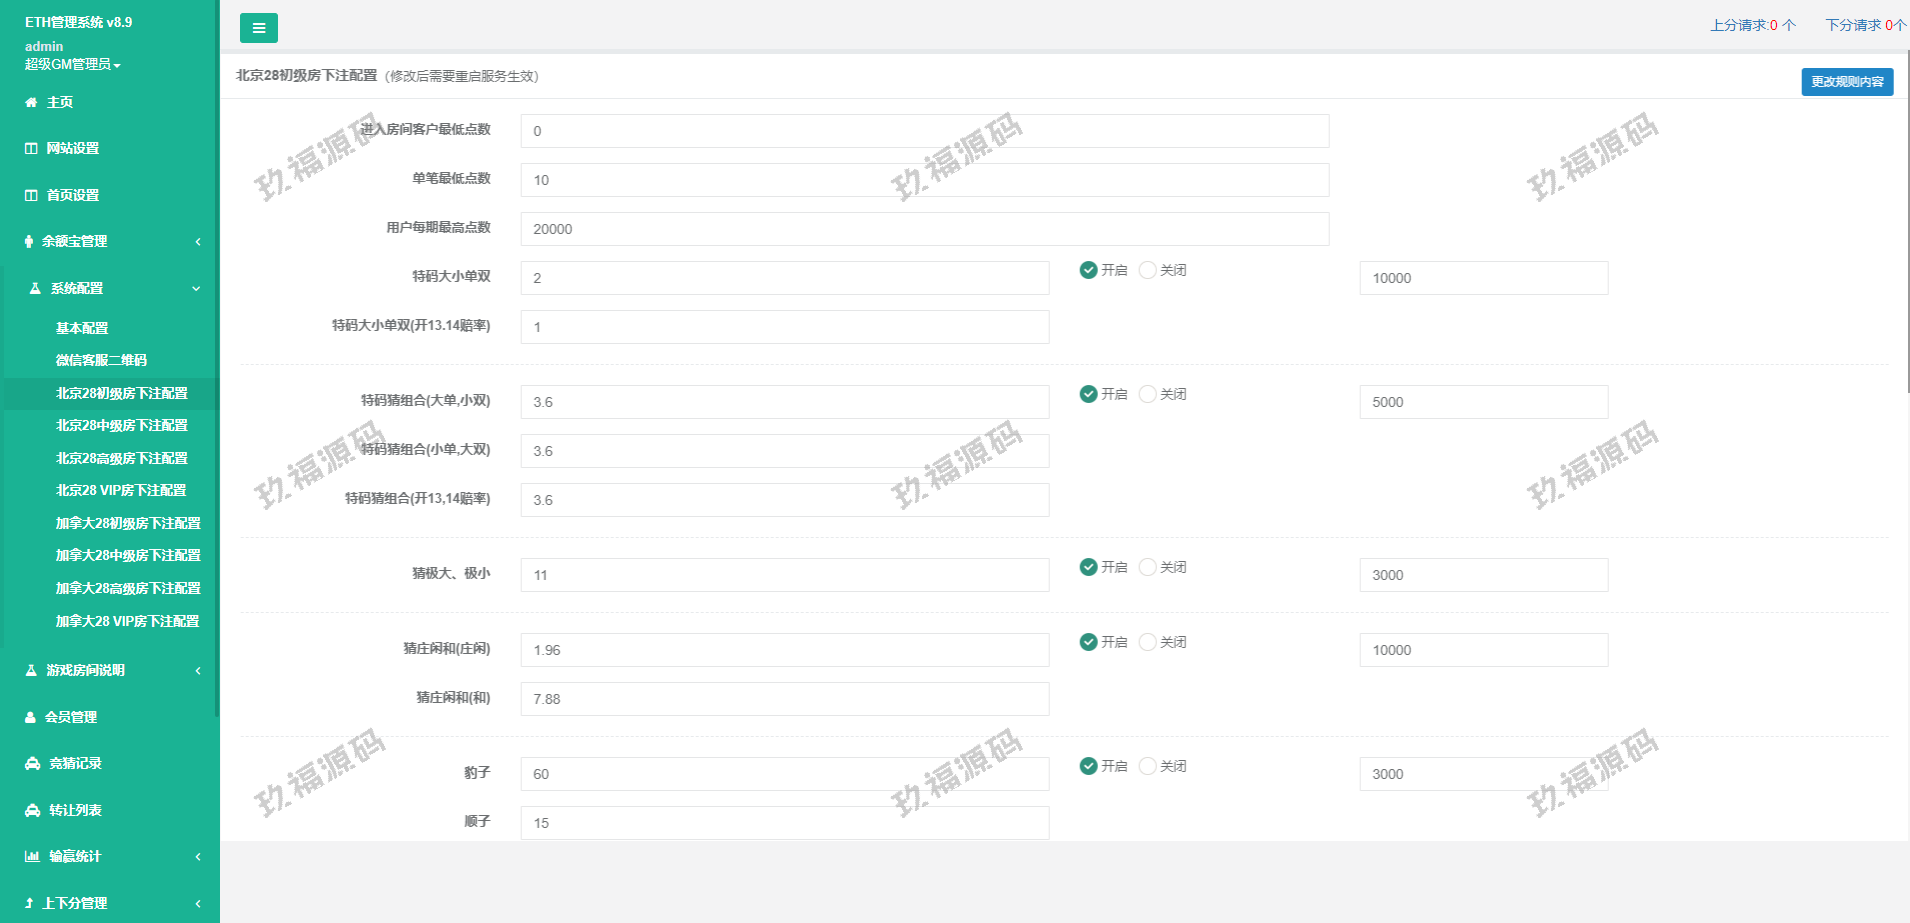Click the 更改规则内容 button

click(1847, 82)
